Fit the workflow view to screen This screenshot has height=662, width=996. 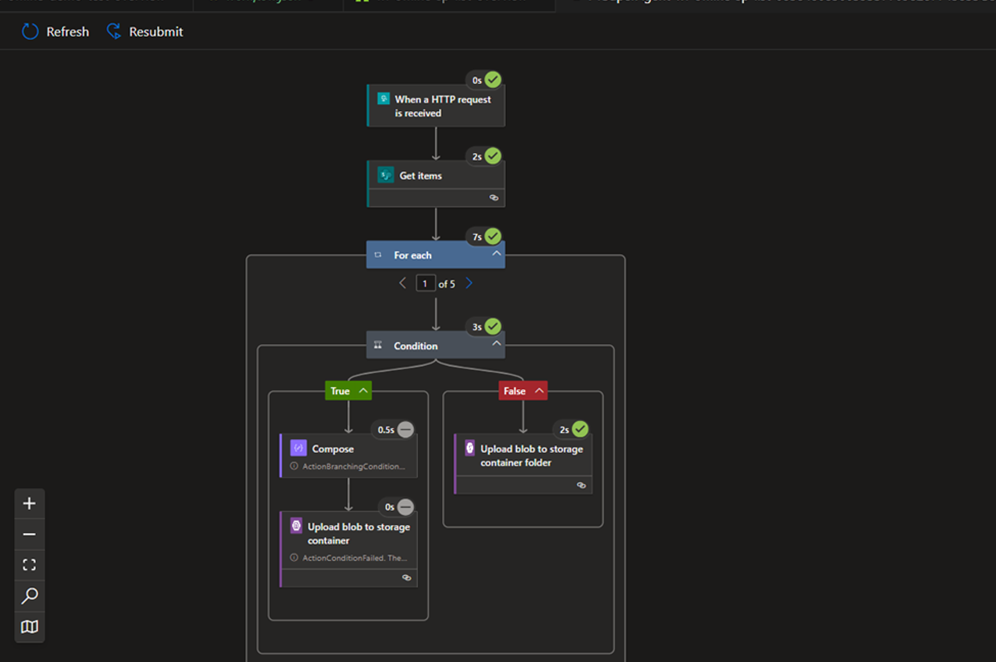click(x=29, y=565)
